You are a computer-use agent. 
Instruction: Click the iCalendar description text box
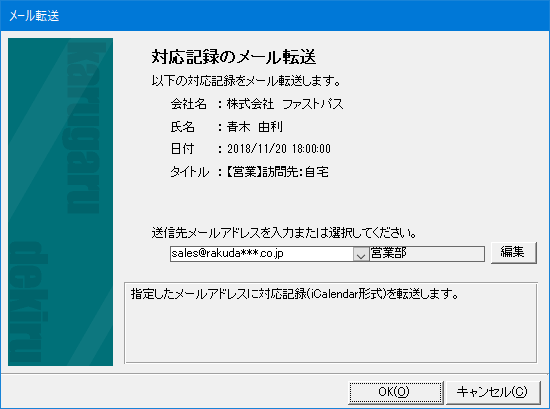click(330, 323)
